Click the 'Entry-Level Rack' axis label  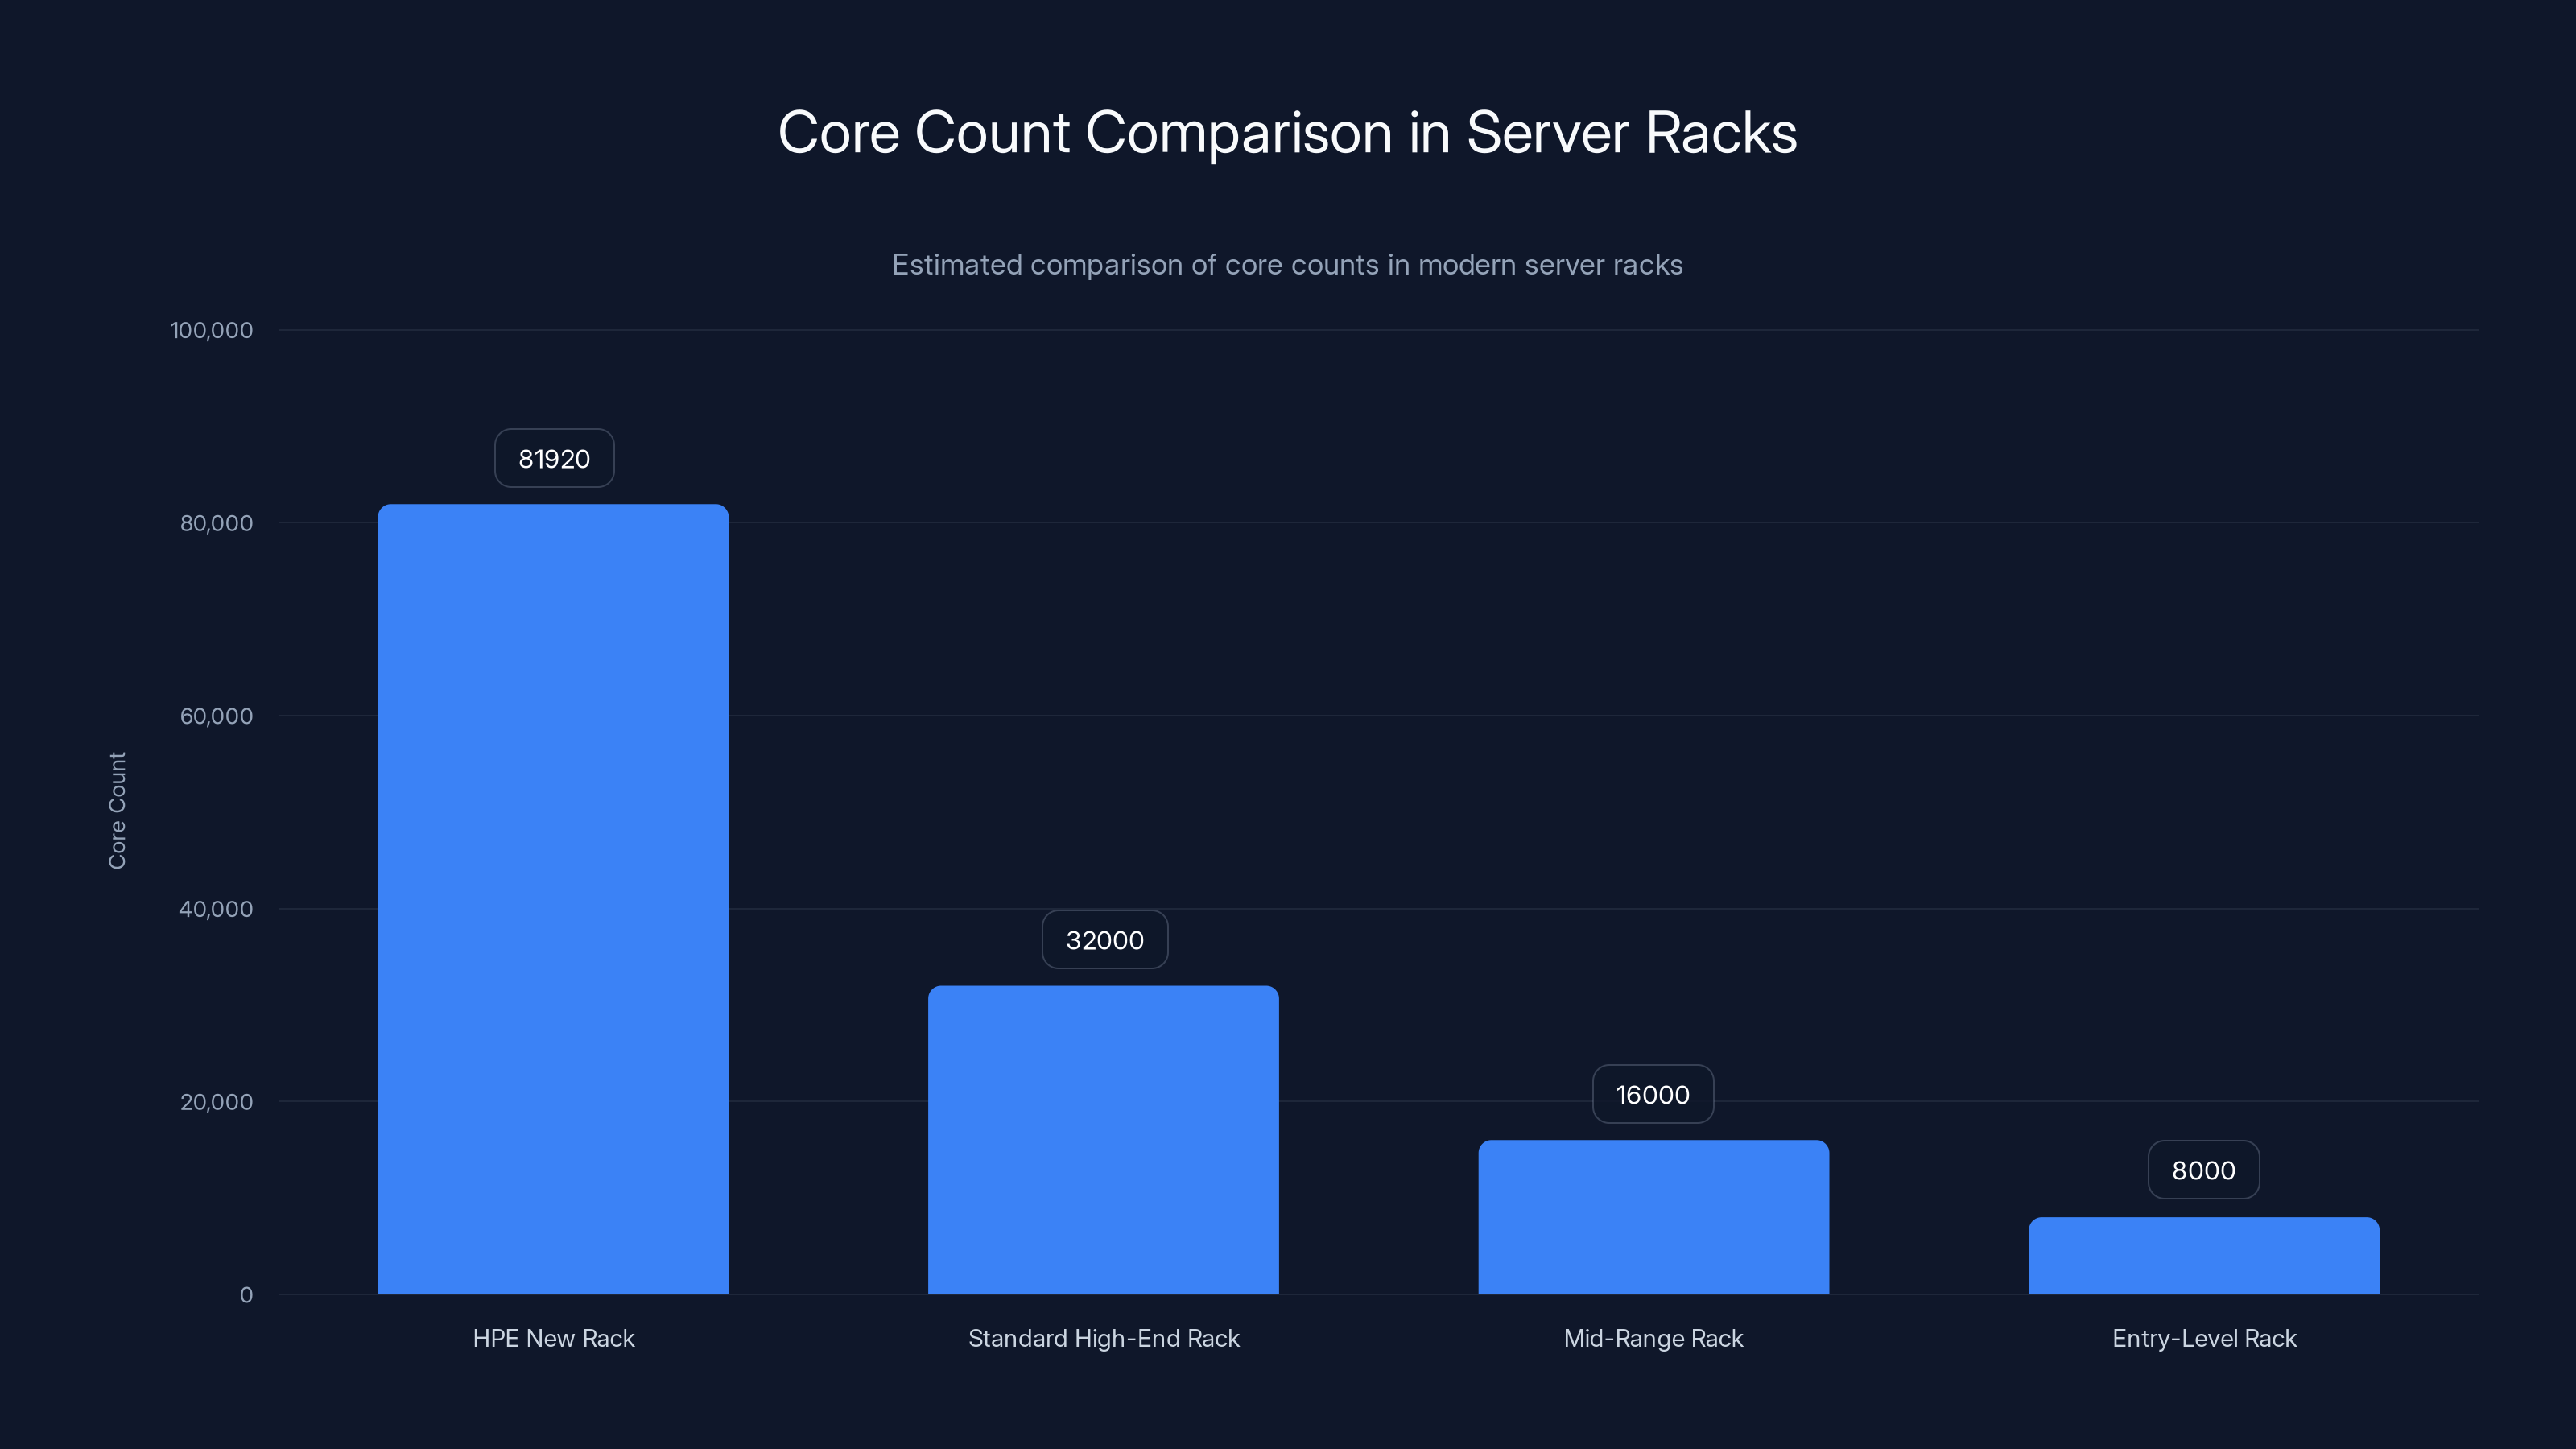tap(2204, 1339)
